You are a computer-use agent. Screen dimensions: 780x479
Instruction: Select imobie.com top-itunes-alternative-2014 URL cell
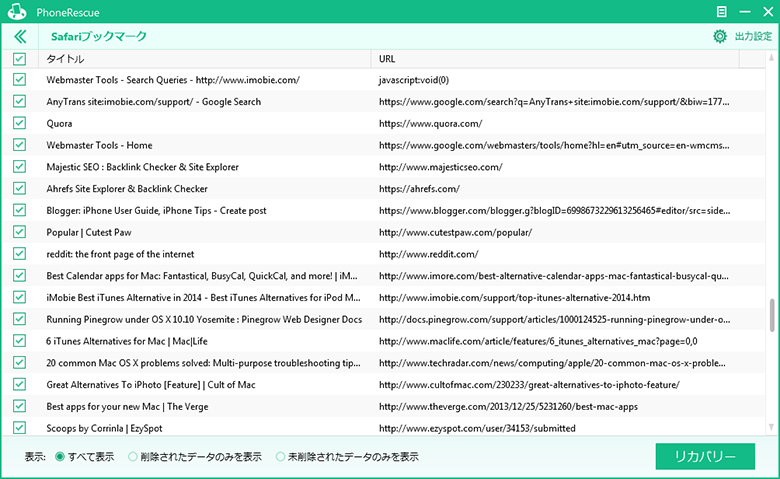(514, 298)
